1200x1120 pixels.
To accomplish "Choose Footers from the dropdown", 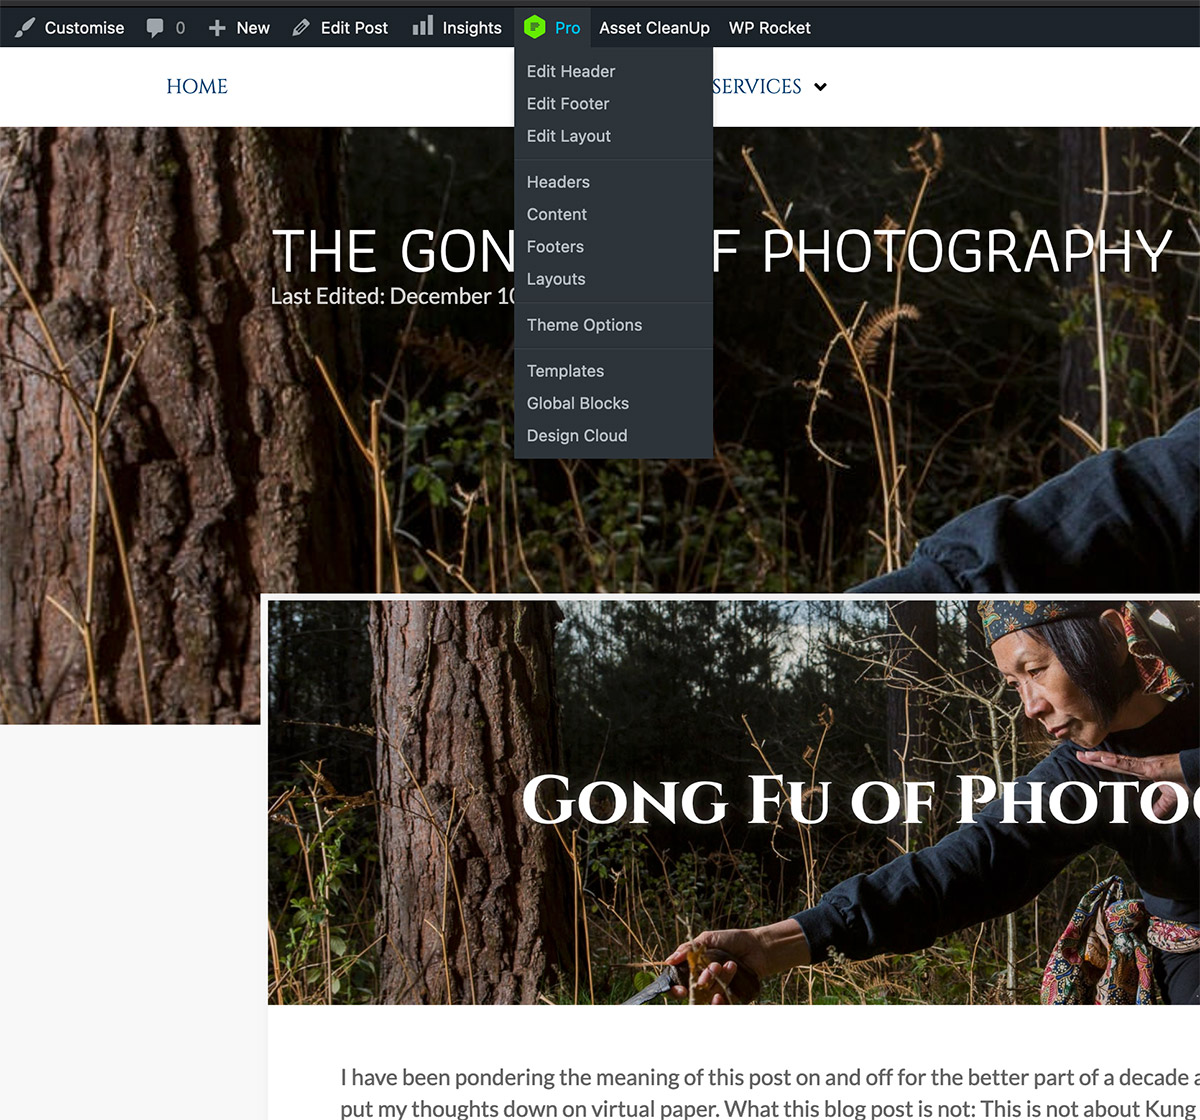I will (x=555, y=247).
